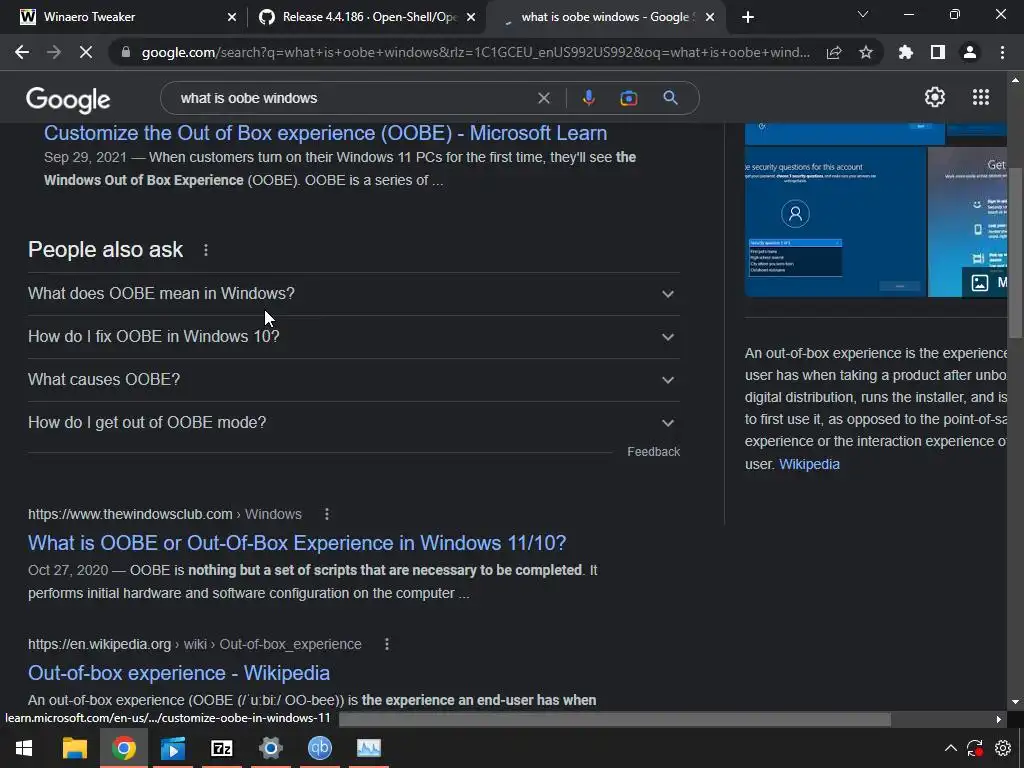Open the Chrome three-dot menu
Screen dimensions: 1024x768
1002,52
